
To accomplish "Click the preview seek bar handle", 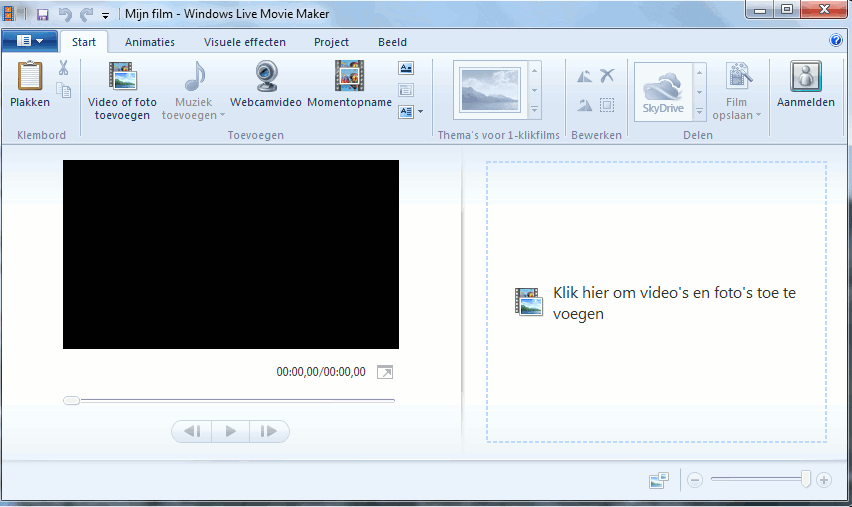I will click(x=71, y=400).
